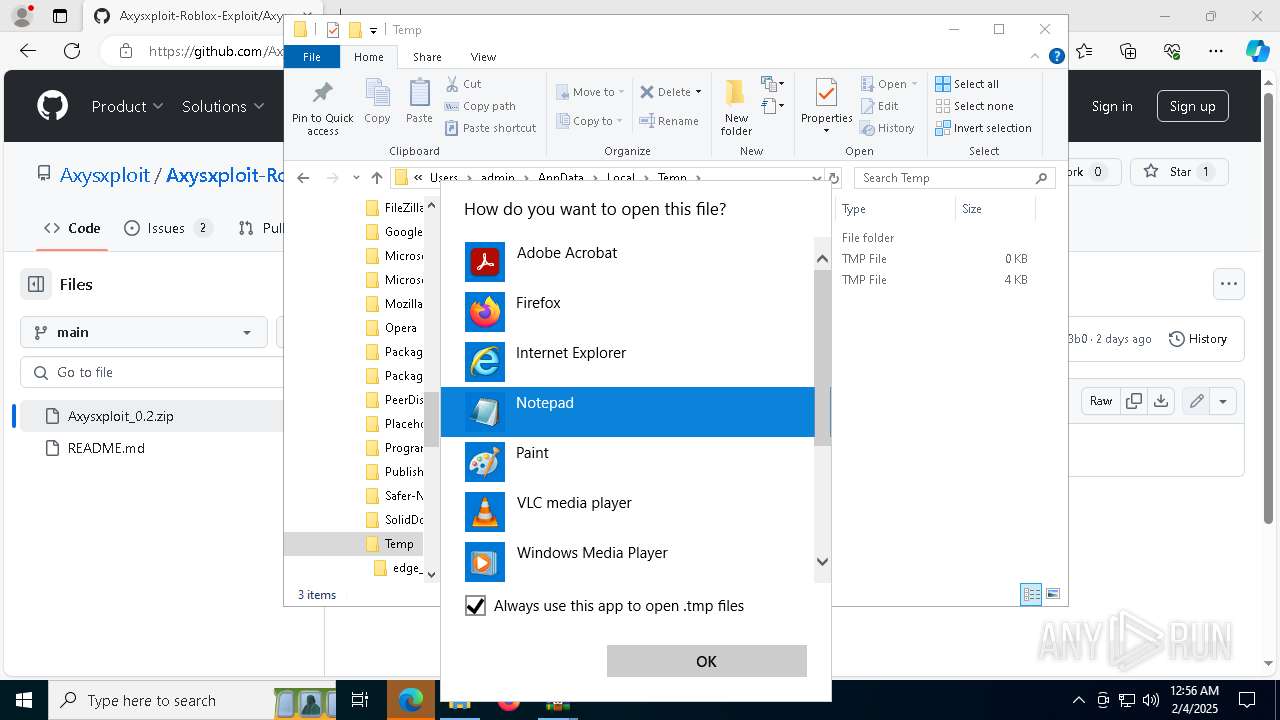Open GitHub Solutions menu

click(x=223, y=106)
